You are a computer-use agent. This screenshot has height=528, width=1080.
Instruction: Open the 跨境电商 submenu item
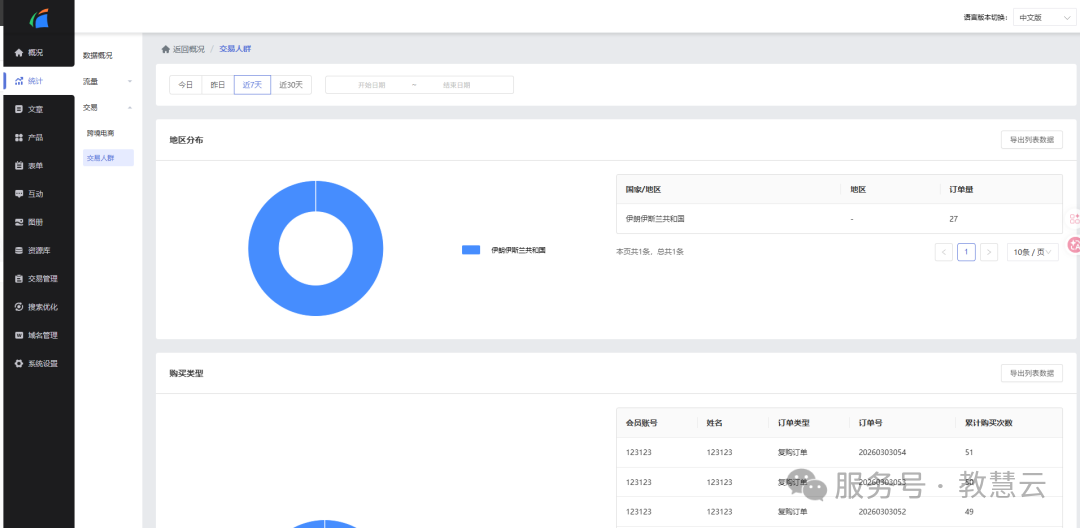click(x=100, y=133)
